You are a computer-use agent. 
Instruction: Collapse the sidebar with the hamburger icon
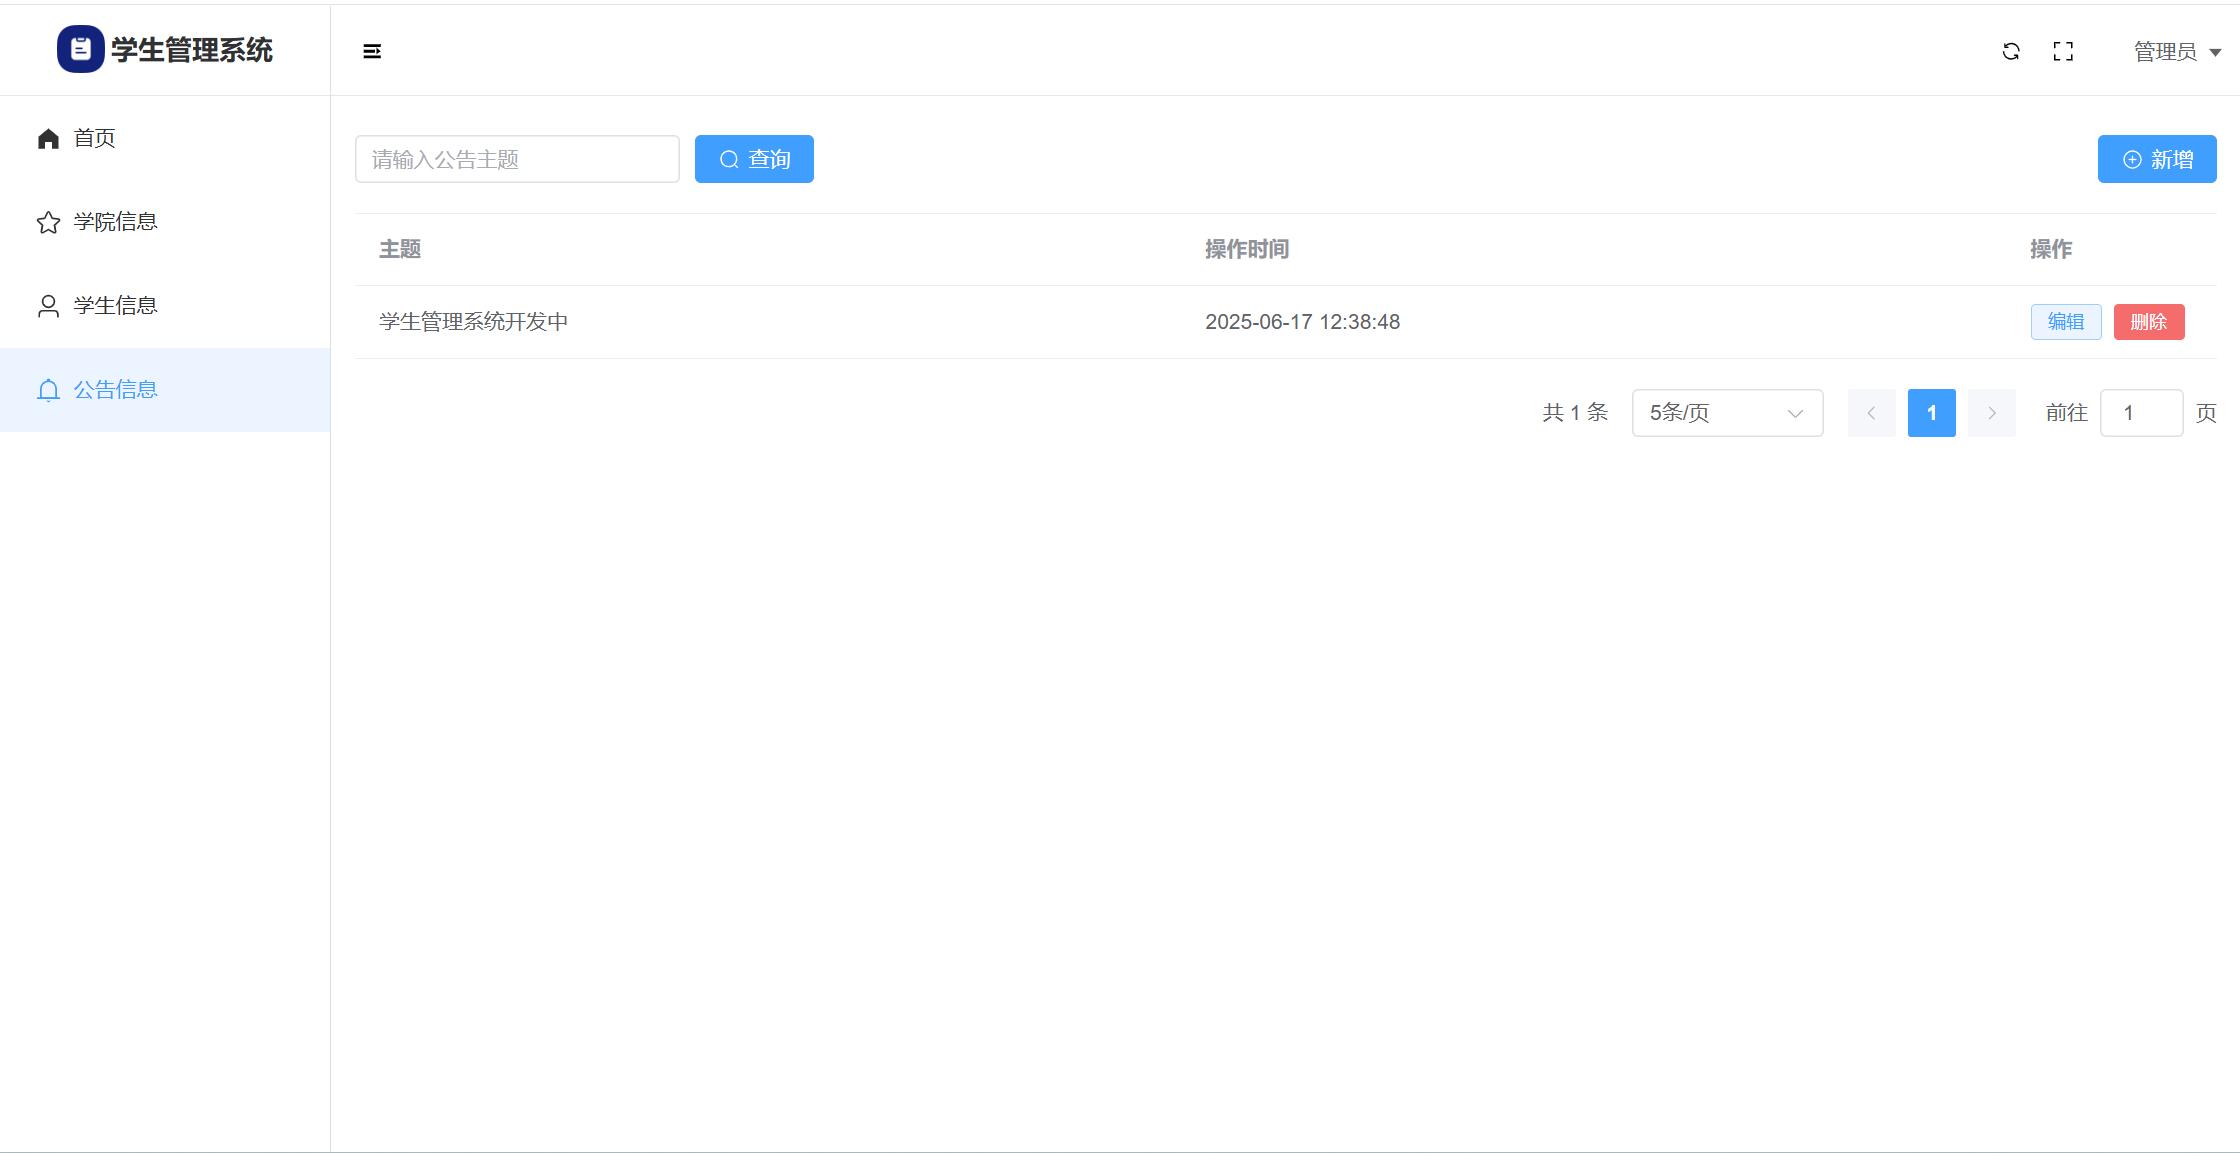click(372, 51)
